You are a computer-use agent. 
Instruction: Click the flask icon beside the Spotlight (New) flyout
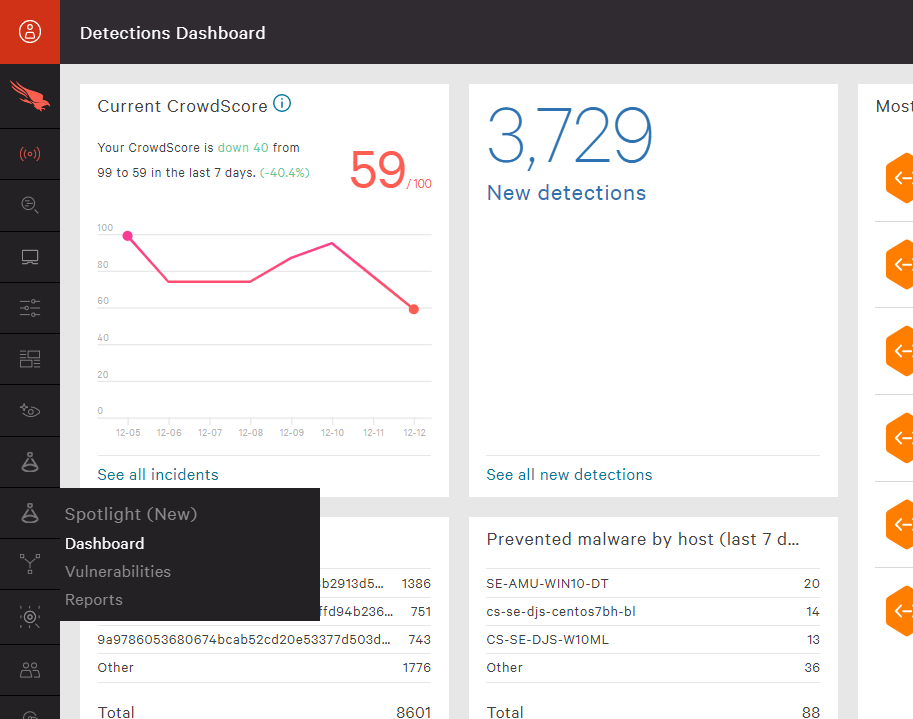[30, 513]
